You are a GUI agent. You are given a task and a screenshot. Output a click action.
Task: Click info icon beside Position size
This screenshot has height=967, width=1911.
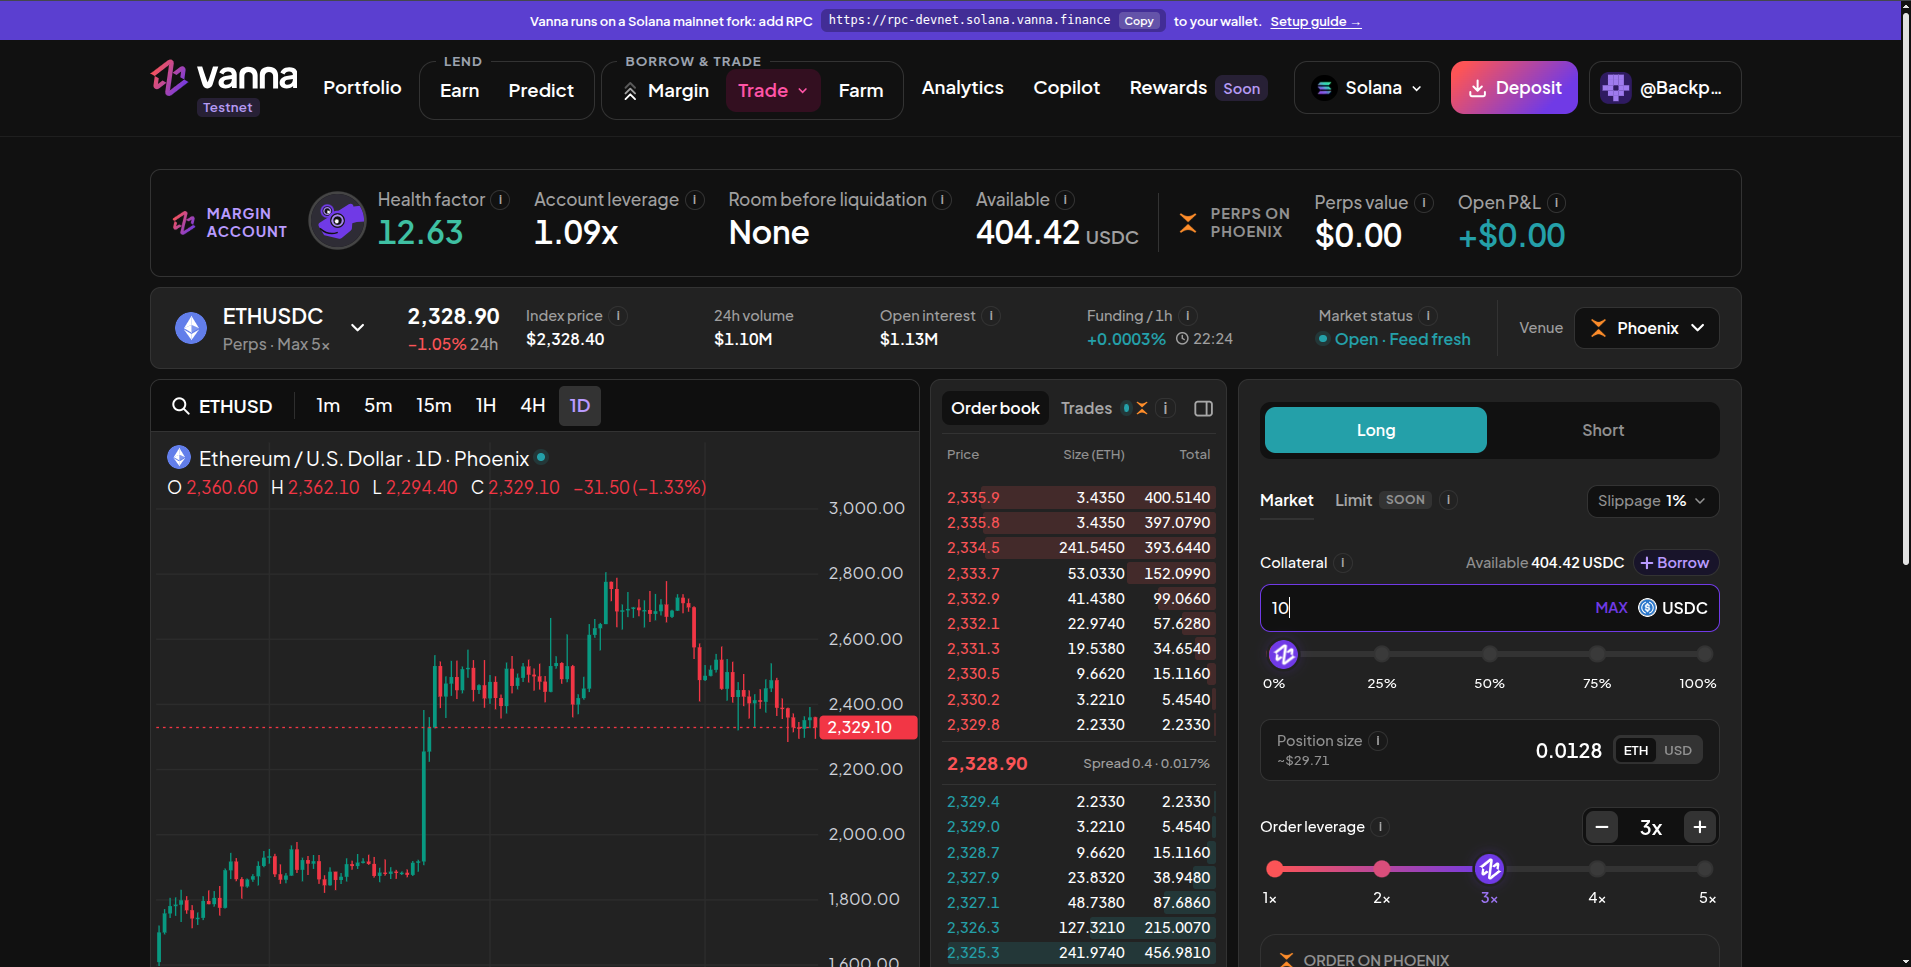[1378, 741]
